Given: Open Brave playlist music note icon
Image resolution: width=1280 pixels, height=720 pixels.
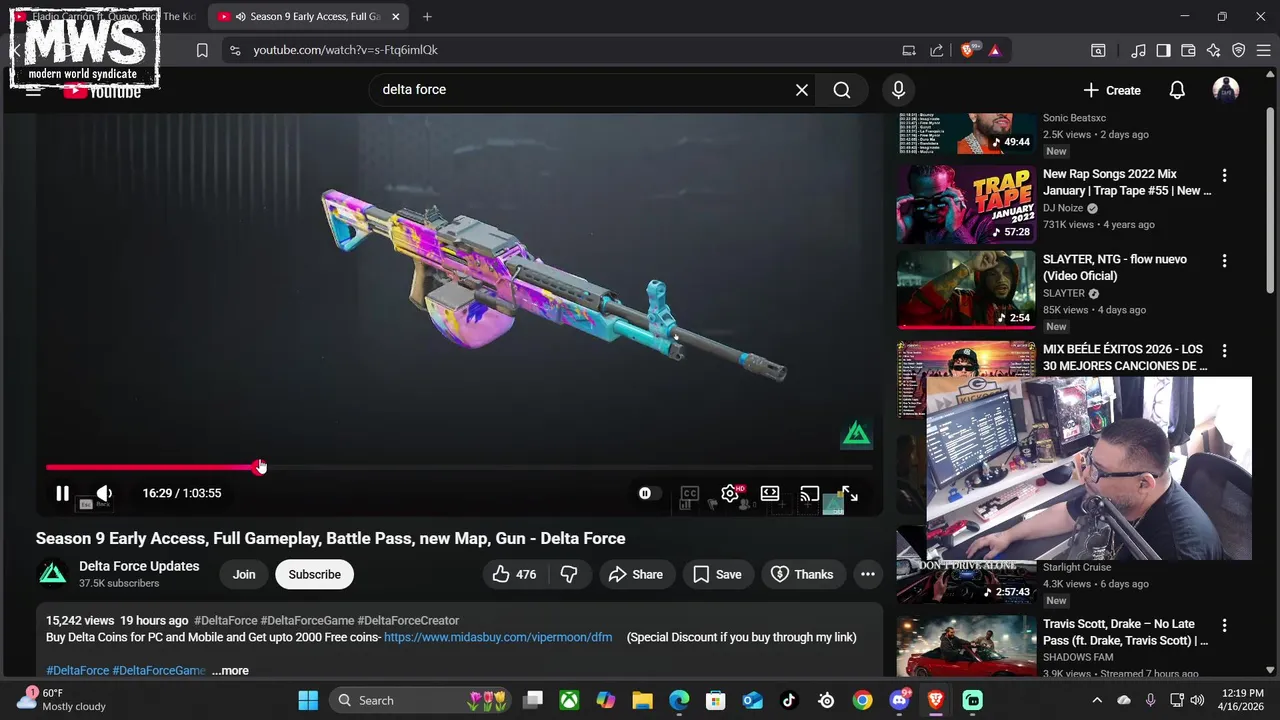Looking at the screenshot, I should [x=1139, y=50].
